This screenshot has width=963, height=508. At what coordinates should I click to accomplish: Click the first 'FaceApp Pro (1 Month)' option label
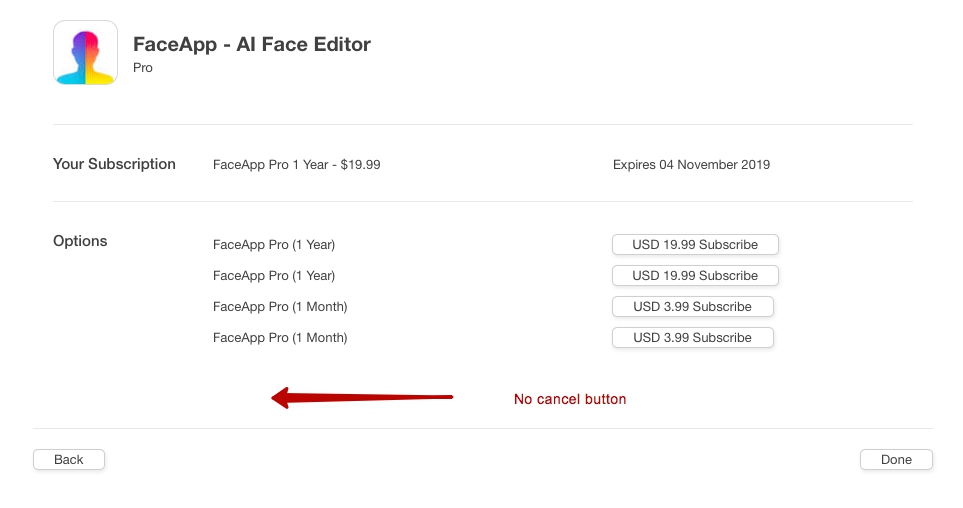click(280, 307)
